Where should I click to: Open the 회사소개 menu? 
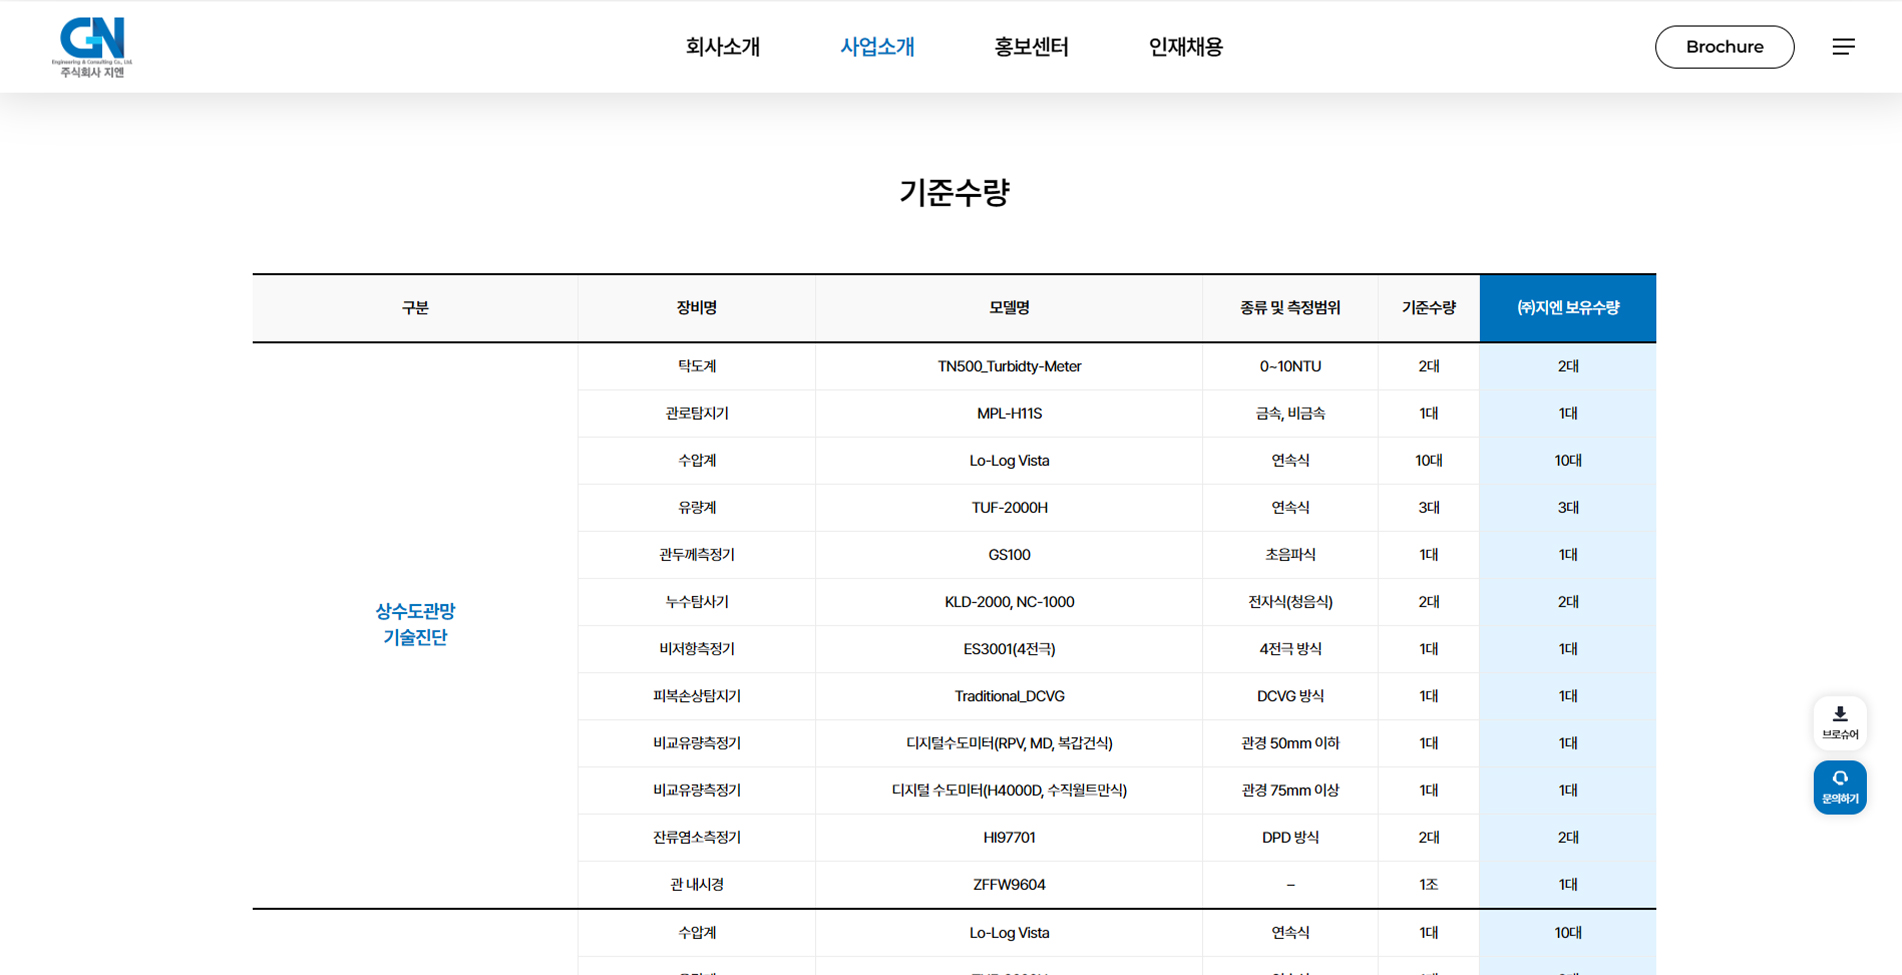(722, 47)
